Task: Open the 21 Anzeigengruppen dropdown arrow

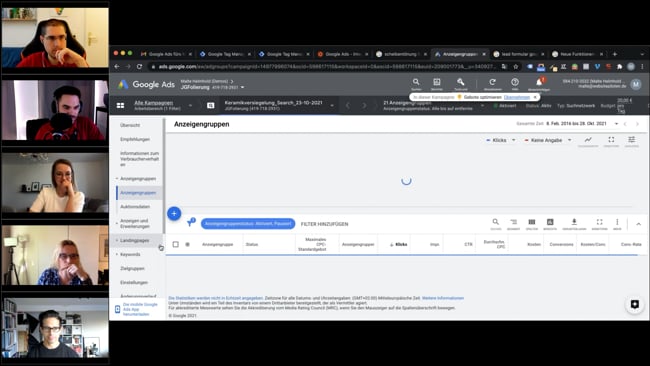Action: click(482, 106)
